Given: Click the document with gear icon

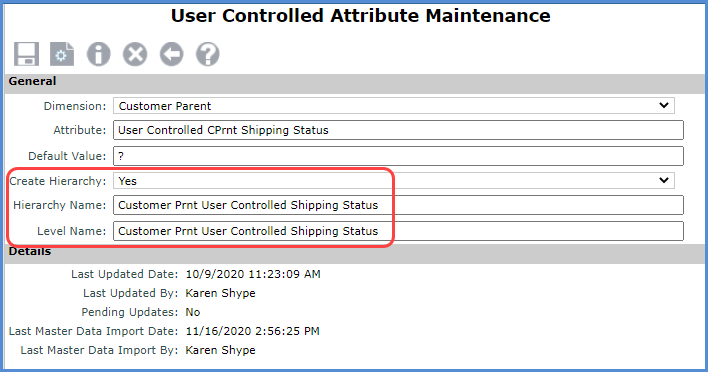Looking at the screenshot, I should (x=62, y=54).
